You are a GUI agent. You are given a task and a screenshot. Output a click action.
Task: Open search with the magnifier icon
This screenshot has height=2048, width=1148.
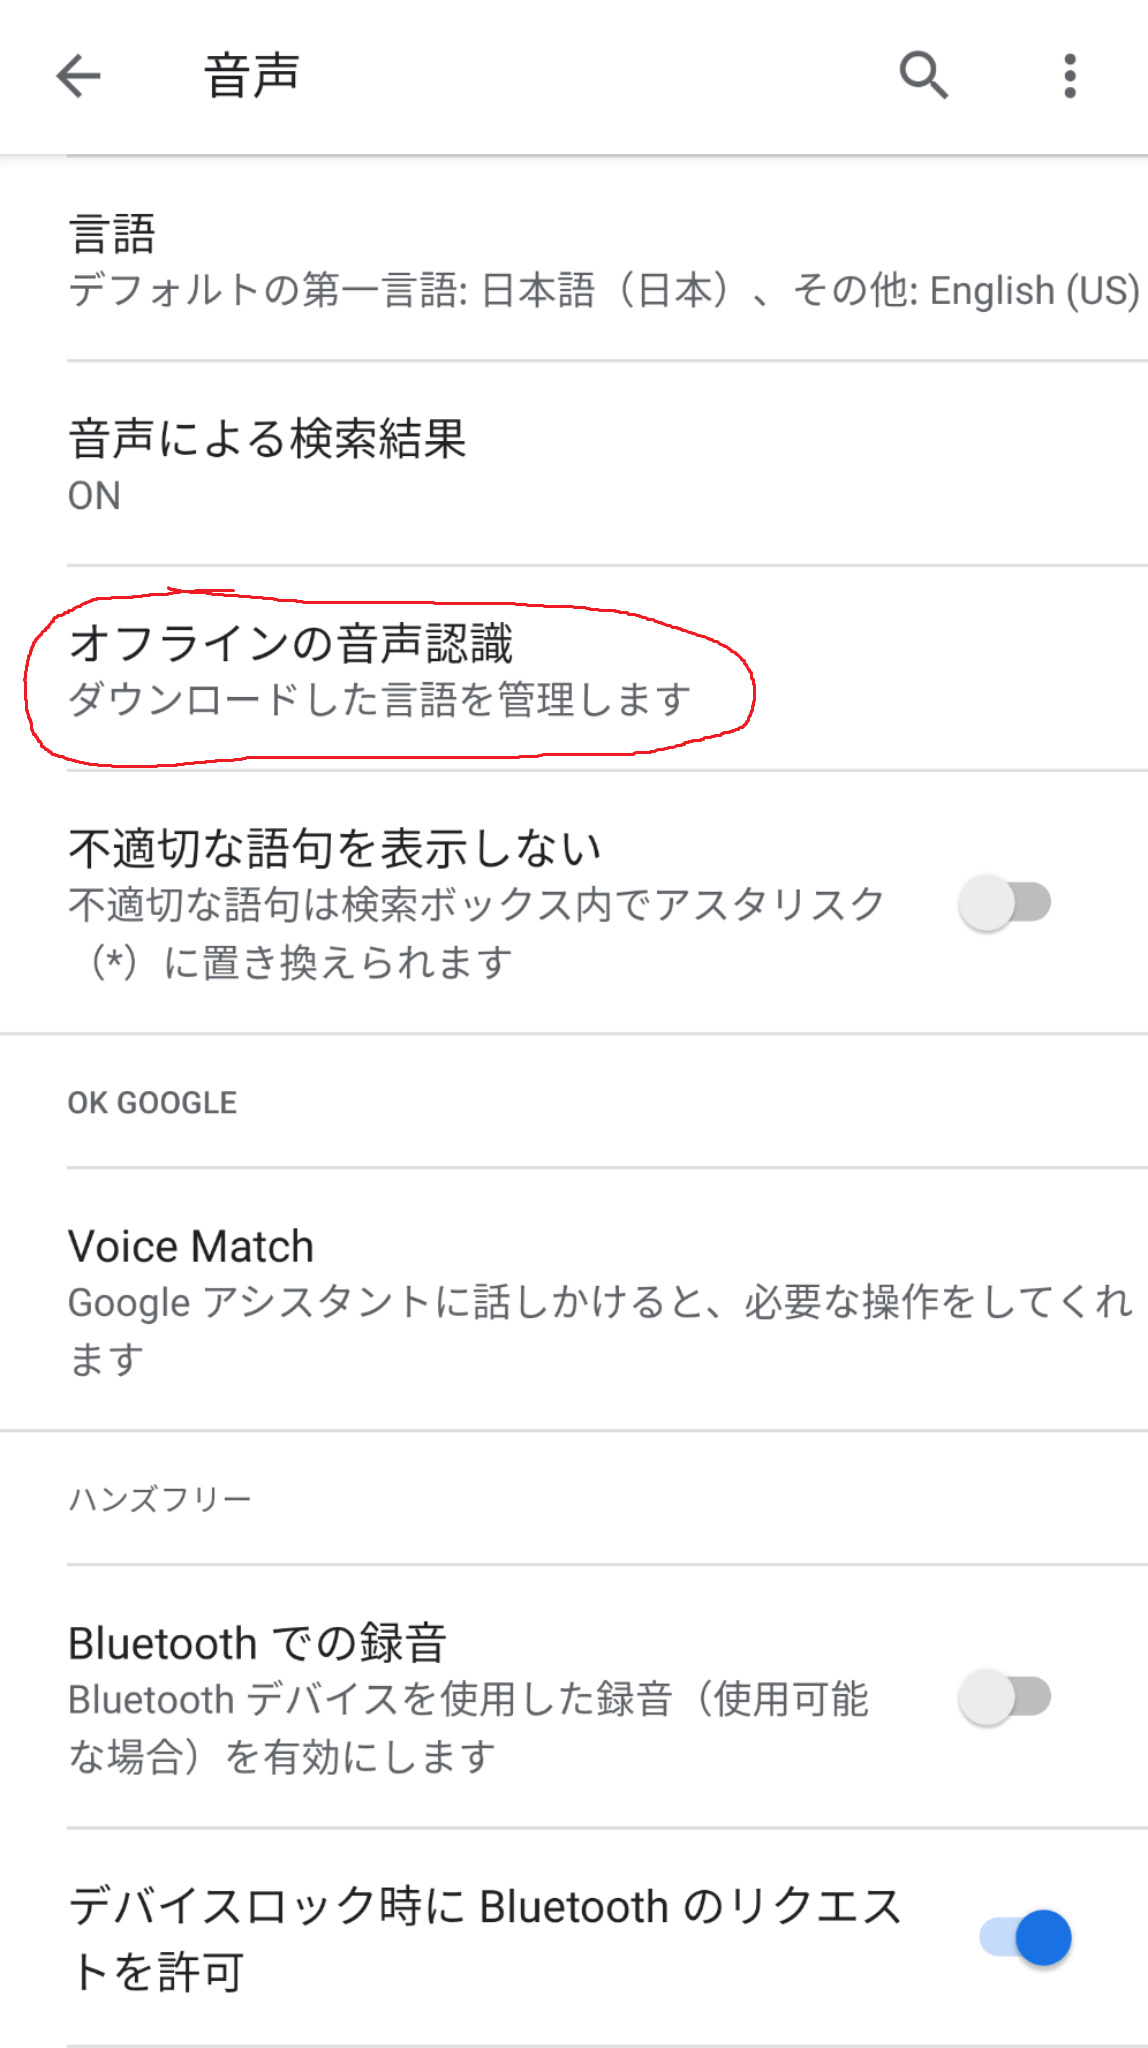923,76
